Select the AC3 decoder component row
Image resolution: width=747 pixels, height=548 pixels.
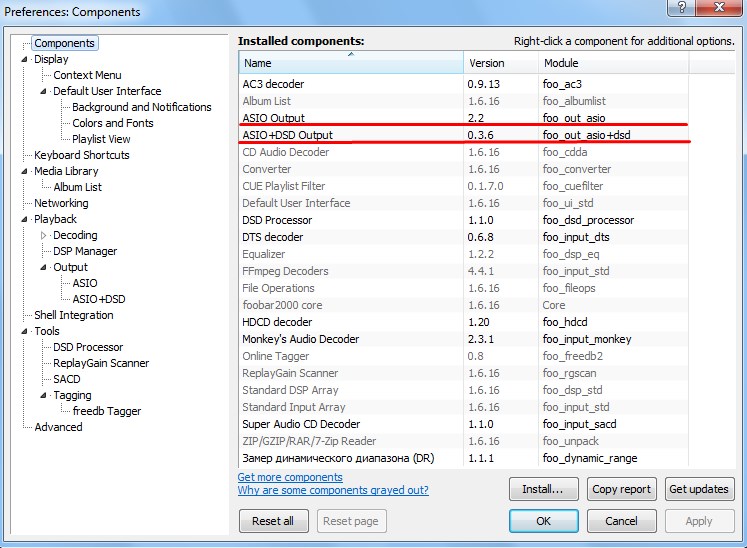(464, 84)
